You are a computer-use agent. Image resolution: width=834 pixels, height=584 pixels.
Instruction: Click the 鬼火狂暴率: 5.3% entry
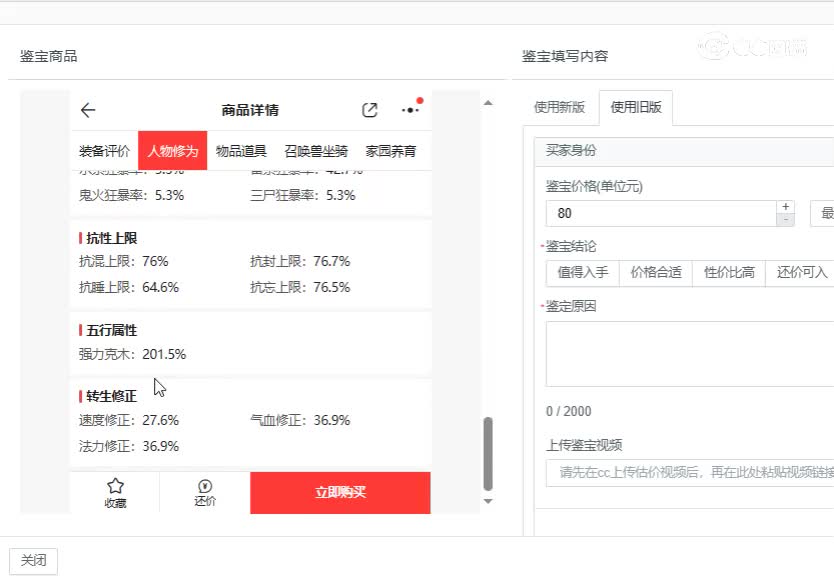point(131,196)
